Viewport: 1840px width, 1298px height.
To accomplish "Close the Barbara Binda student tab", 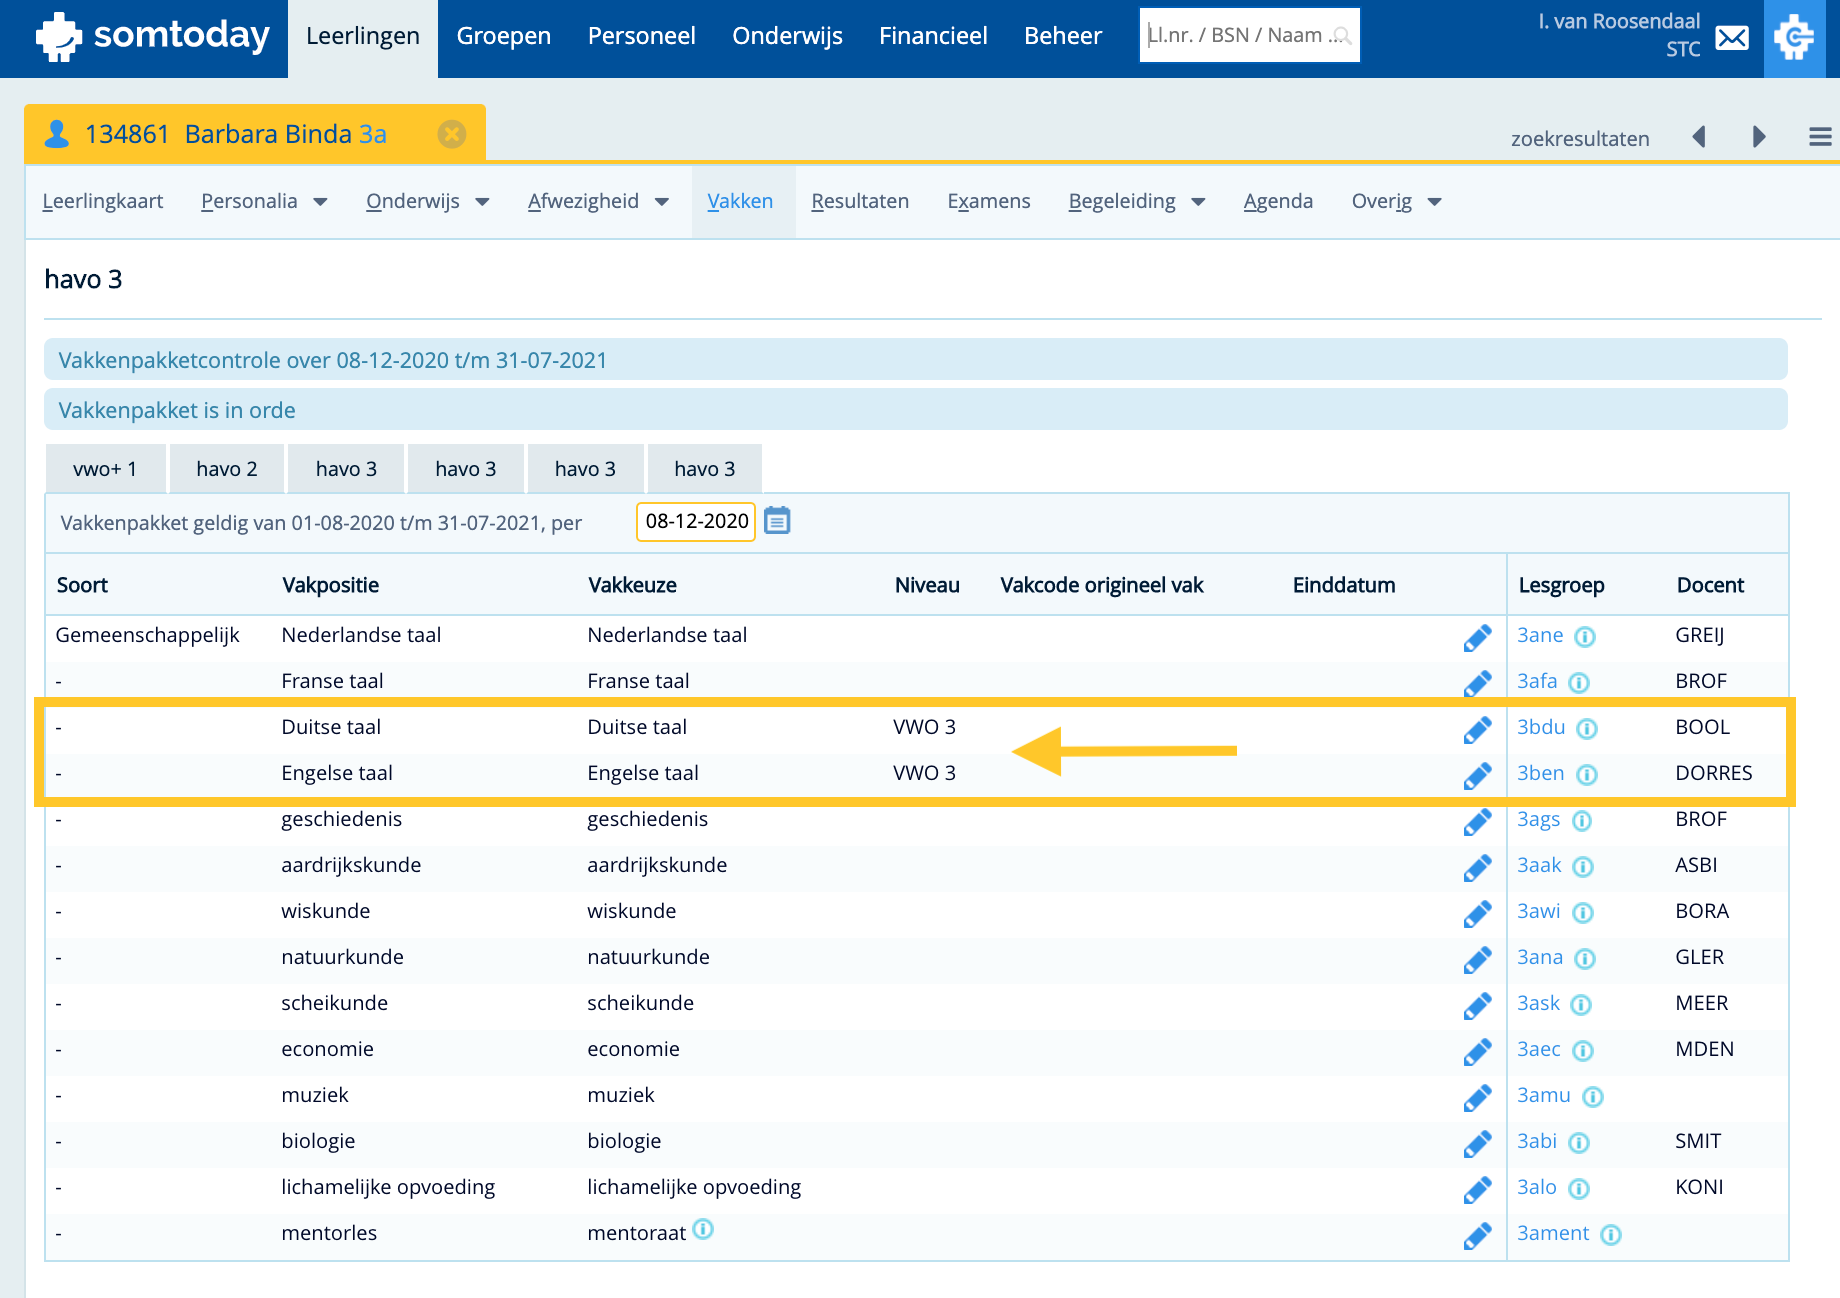I will (452, 134).
